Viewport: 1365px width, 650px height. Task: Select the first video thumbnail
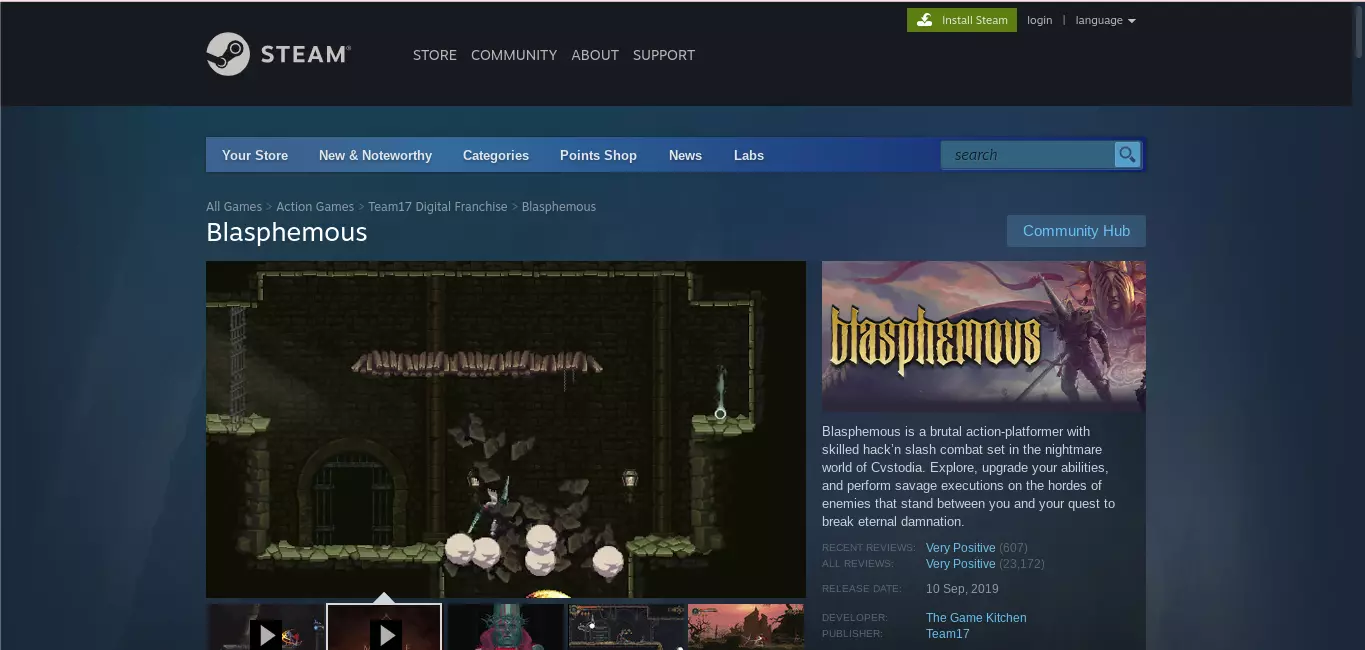(265, 627)
